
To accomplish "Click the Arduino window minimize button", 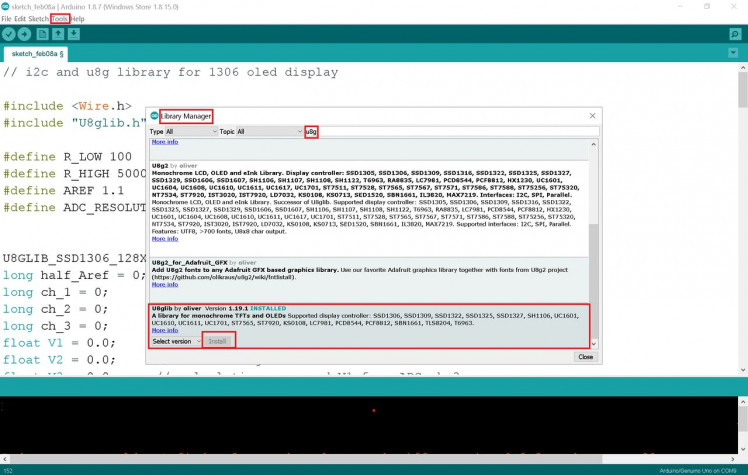I will 680,6.
